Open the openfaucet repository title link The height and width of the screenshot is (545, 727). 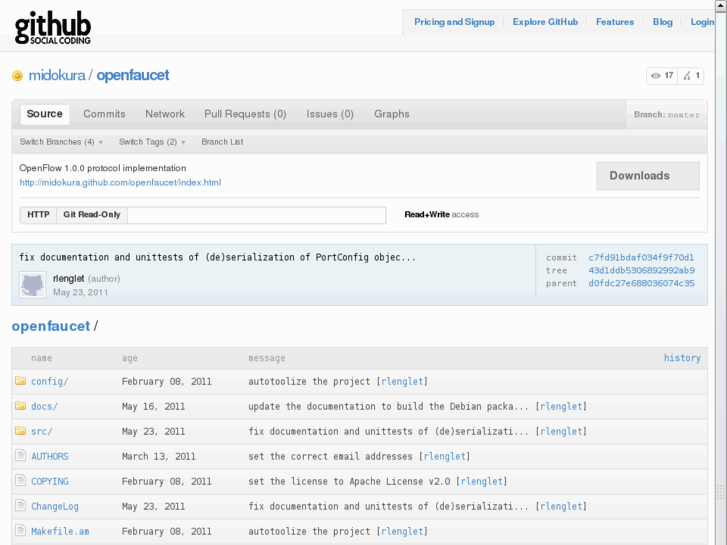click(x=133, y=75)
